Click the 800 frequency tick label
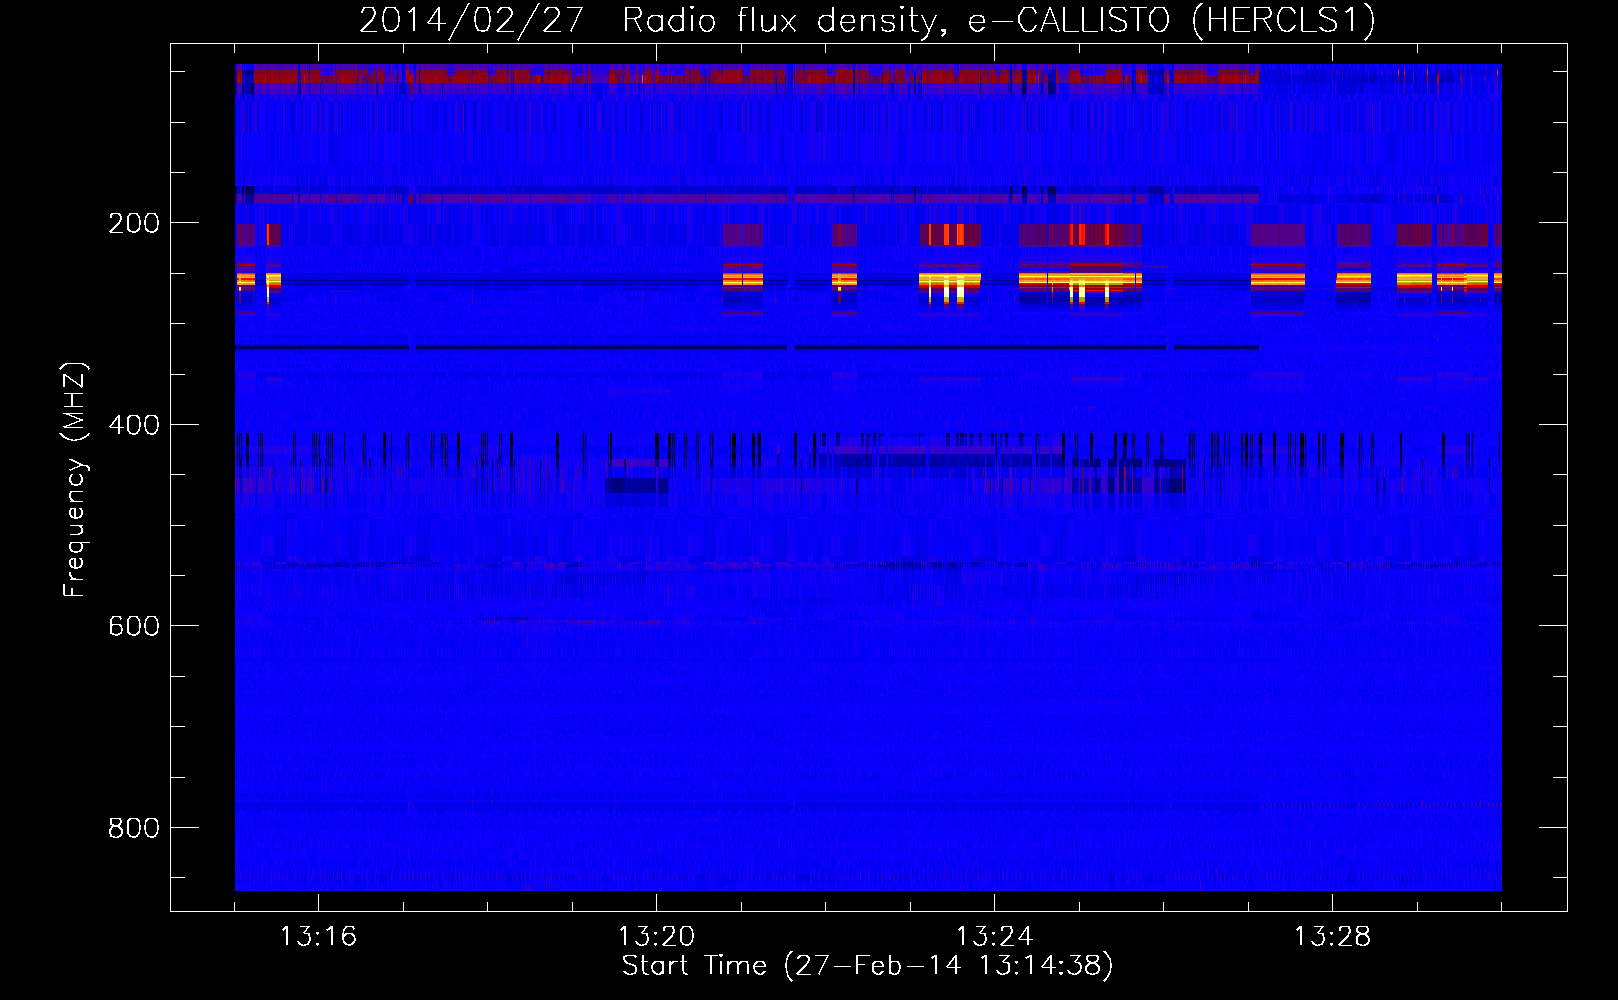 click(x=134, y=828)
